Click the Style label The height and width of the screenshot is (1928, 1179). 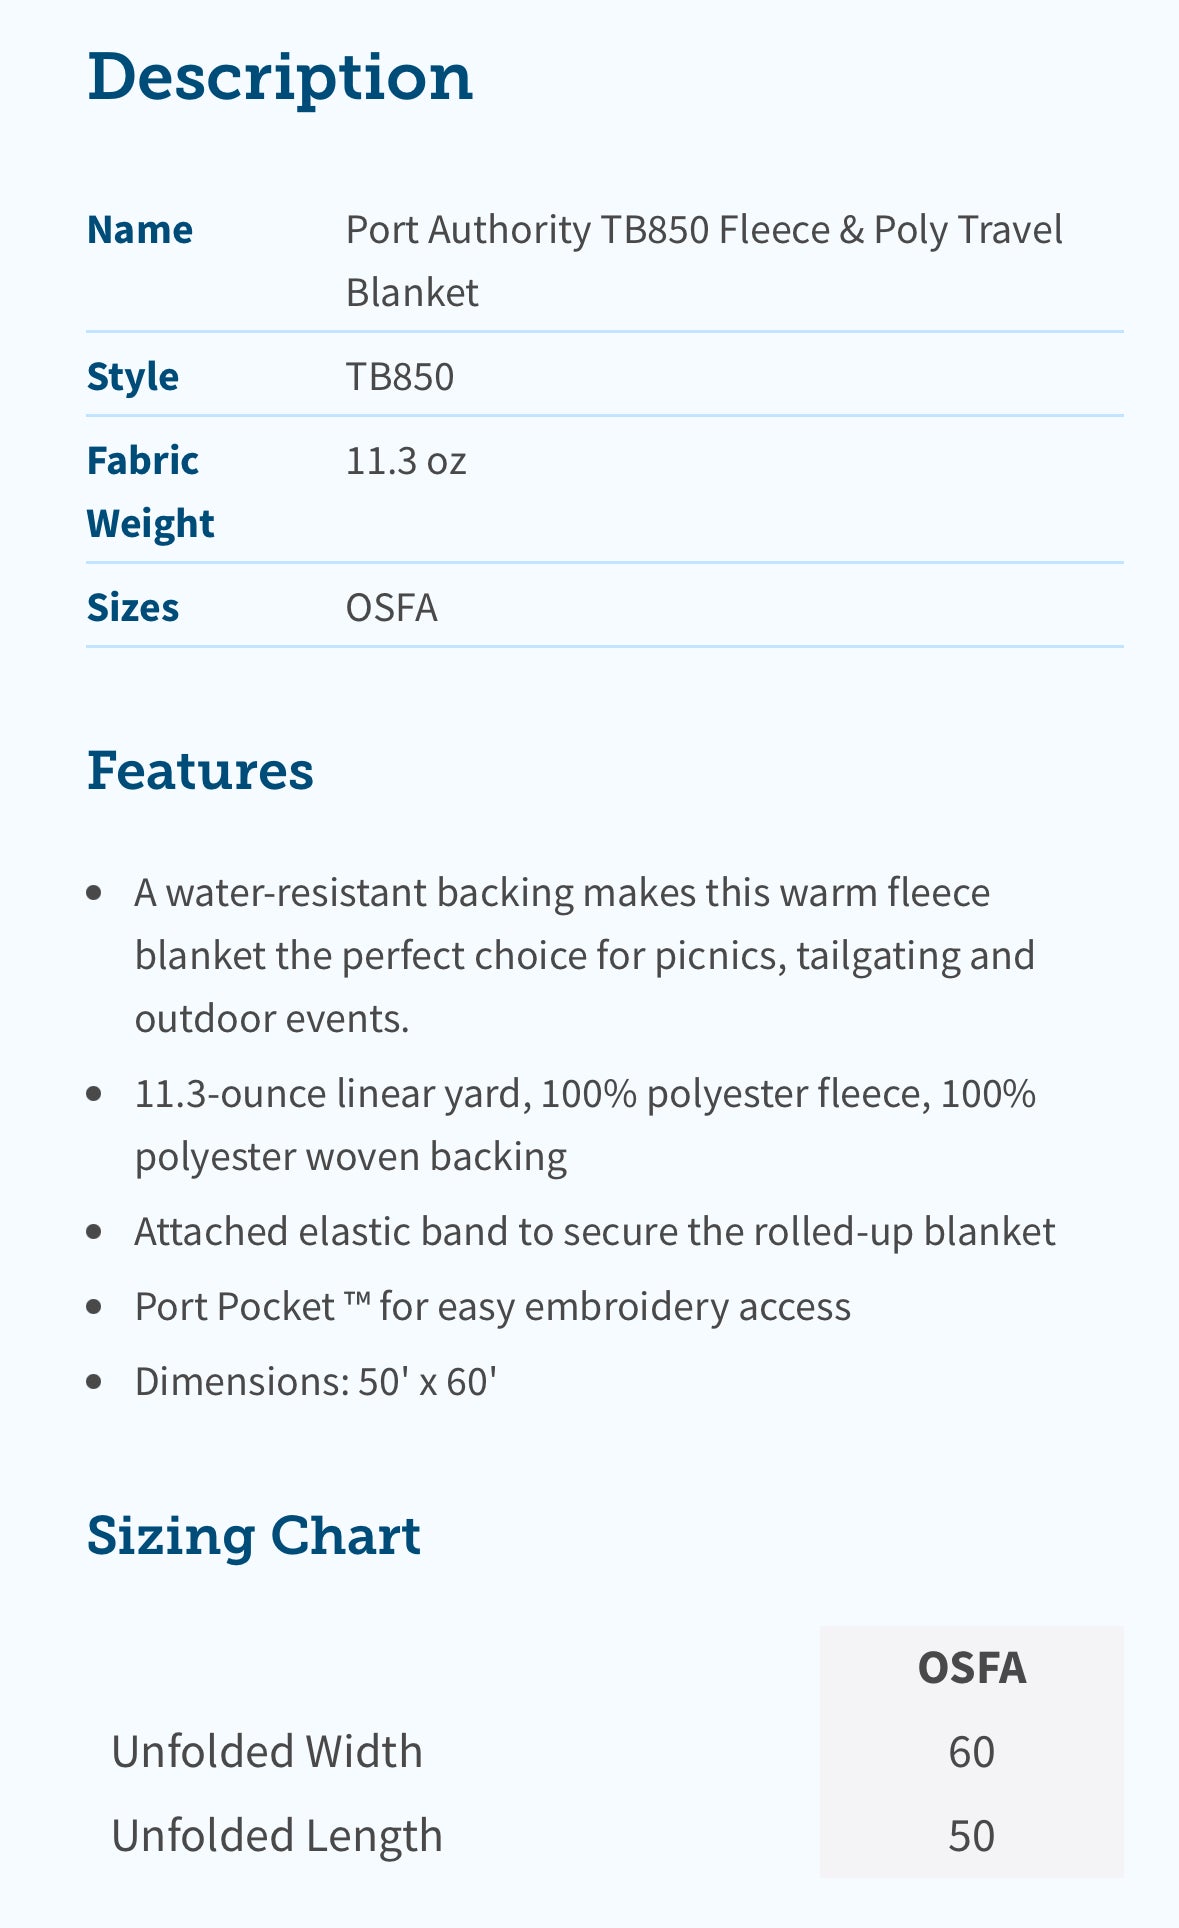point(133,377)
